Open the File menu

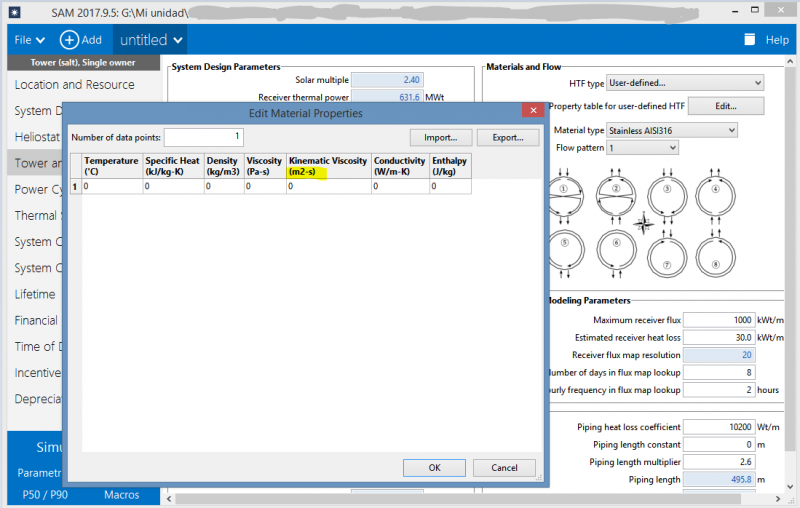click(29, 40)
